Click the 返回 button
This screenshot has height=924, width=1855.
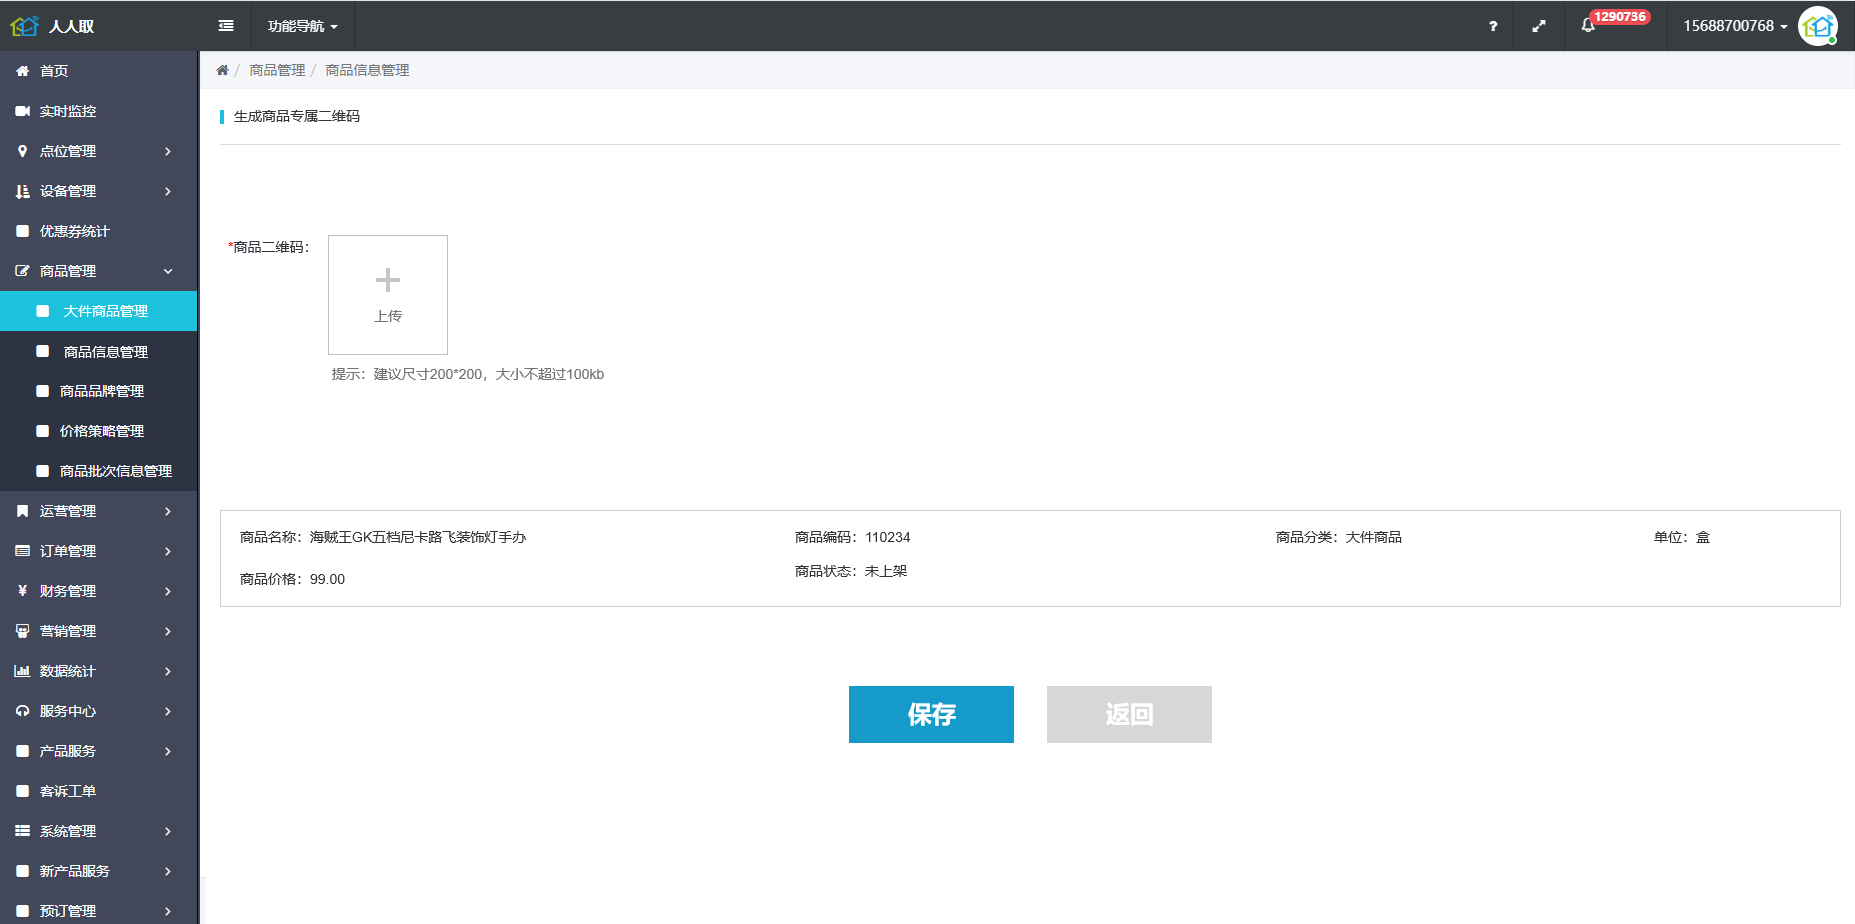point(1129,714)
